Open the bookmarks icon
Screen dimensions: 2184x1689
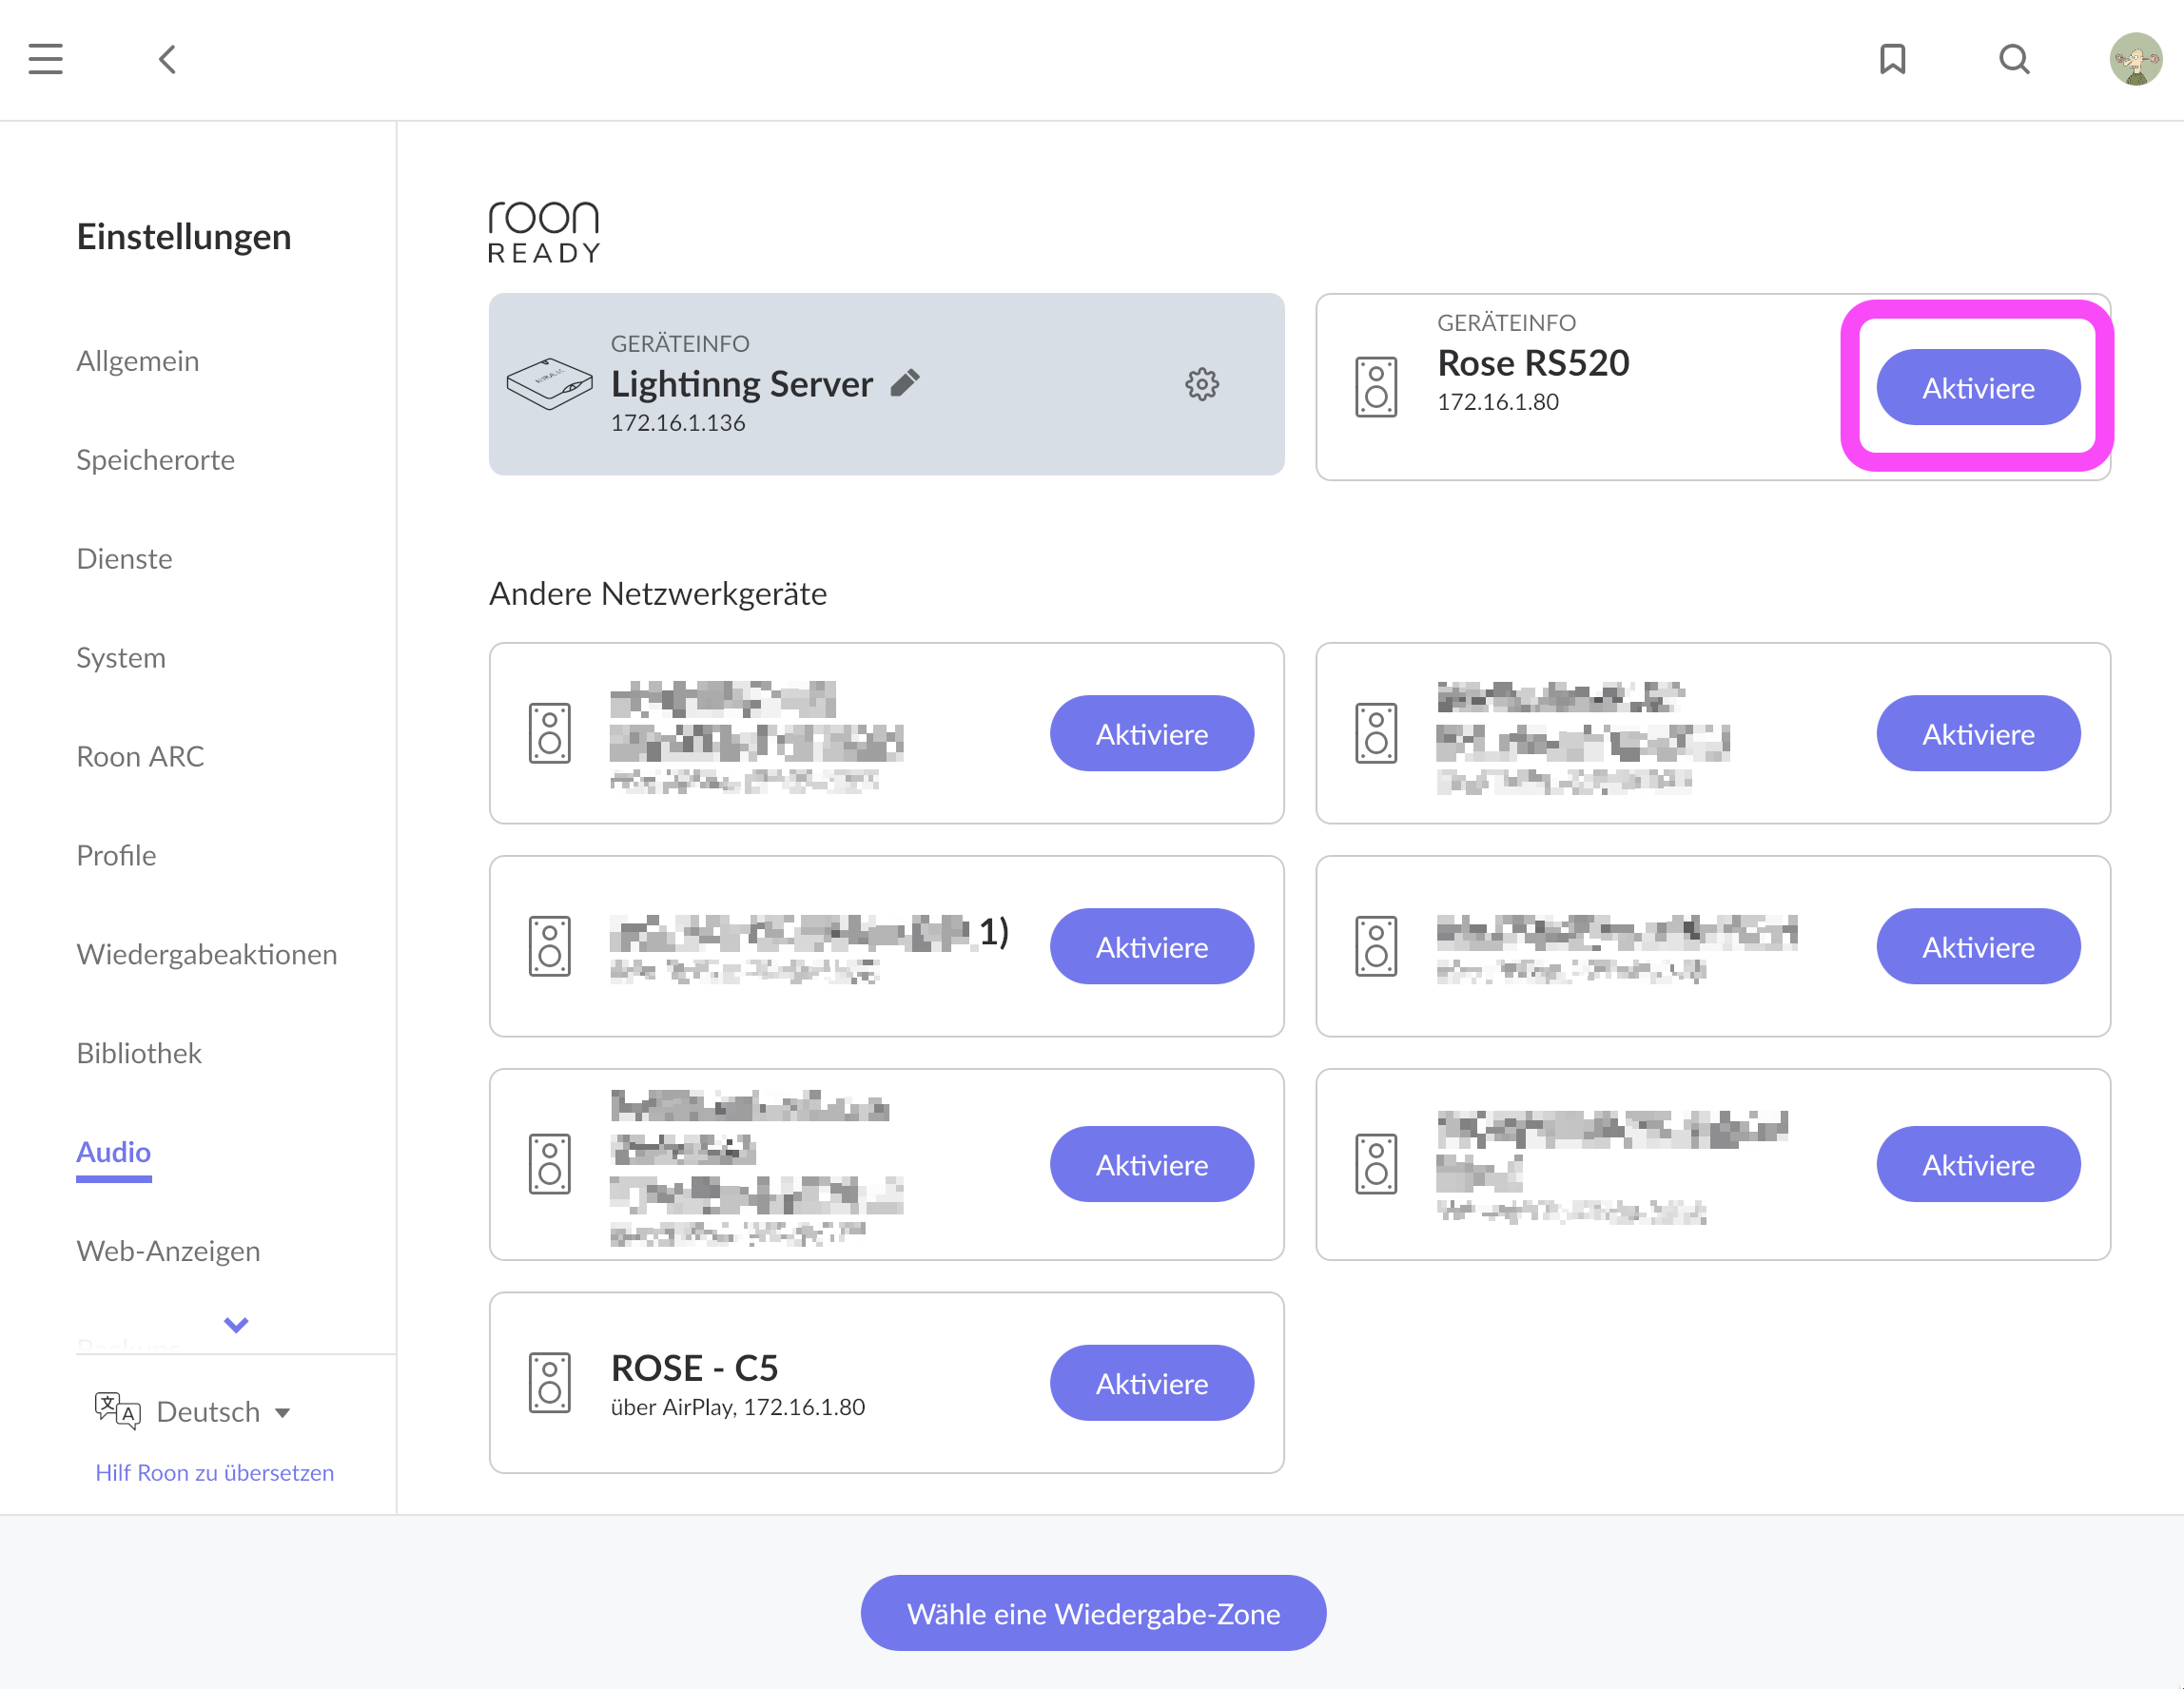click(x=1892, y=59)
